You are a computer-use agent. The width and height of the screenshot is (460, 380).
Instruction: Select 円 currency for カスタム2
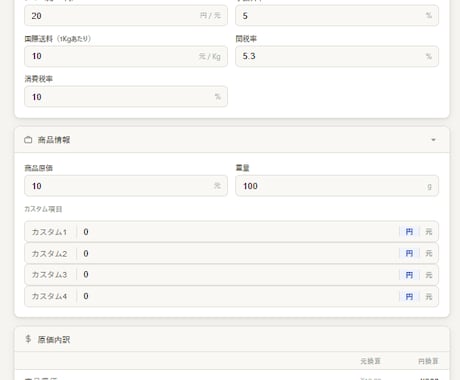coord(409,253)
